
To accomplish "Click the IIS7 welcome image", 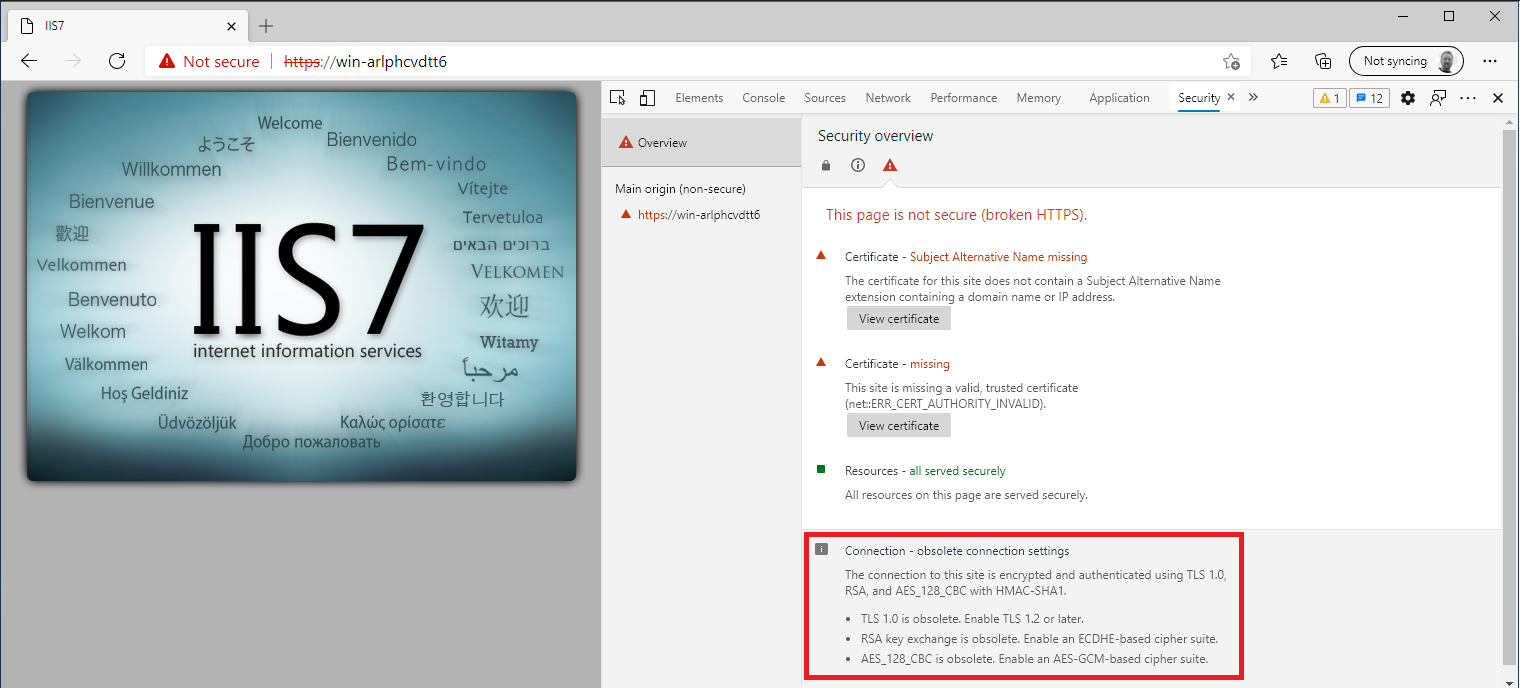I will click(302, 286).
